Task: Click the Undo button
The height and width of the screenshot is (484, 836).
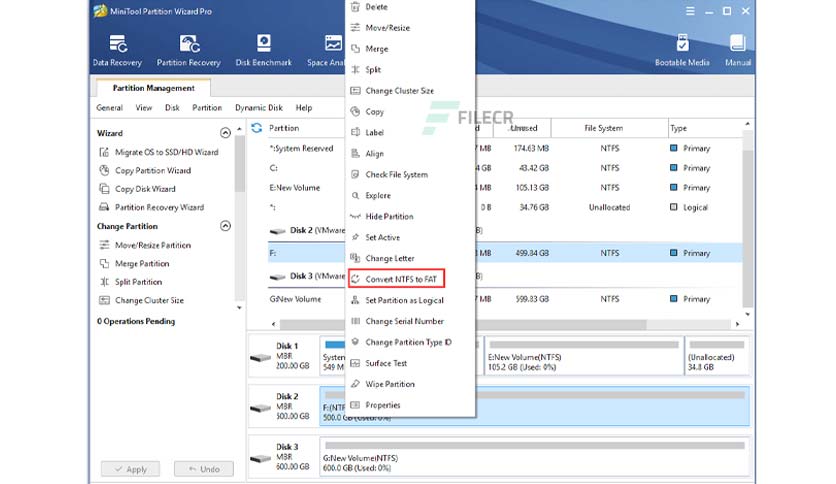Action: [x=204, y=469]
